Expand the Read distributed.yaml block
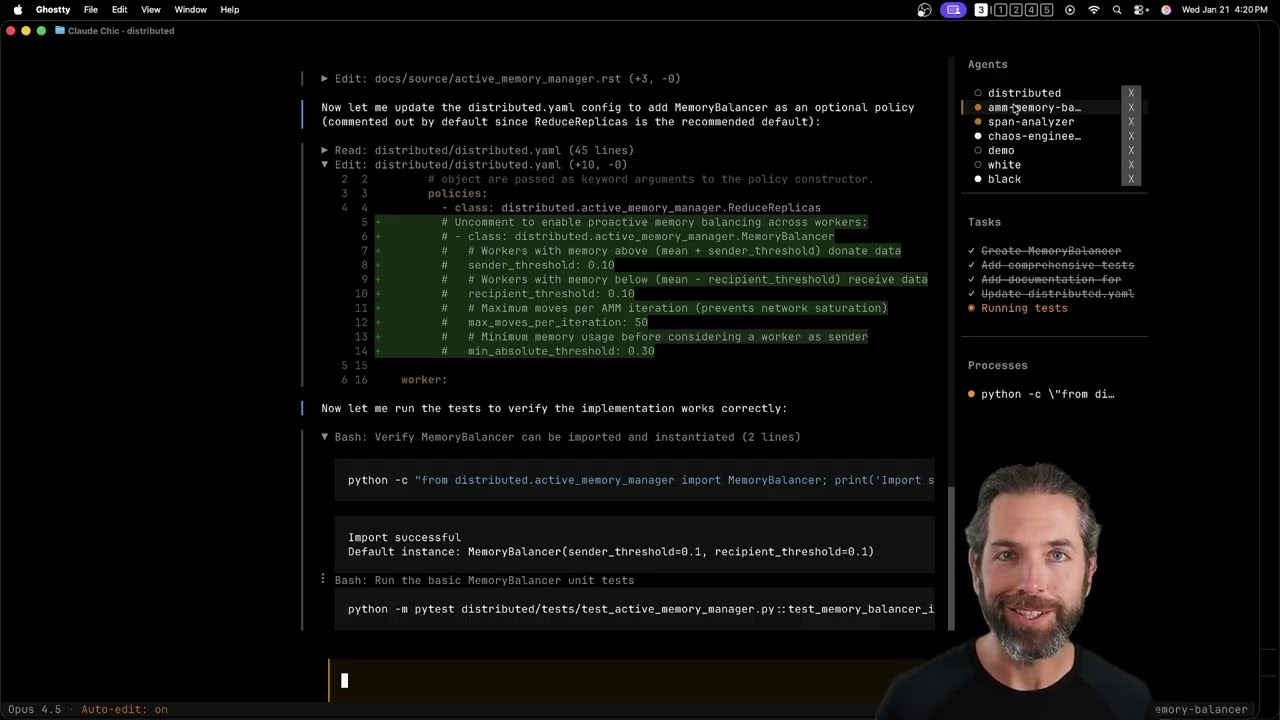 pos(324,150)
